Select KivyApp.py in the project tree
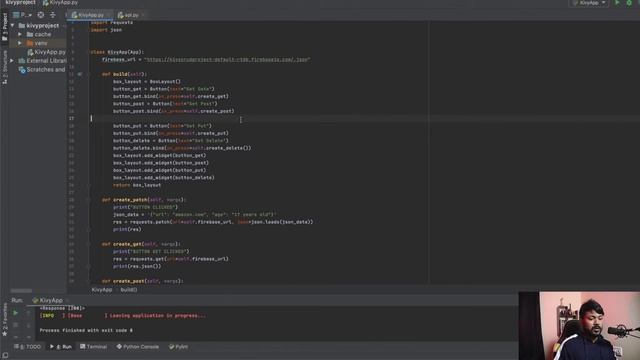 (46, 52)
